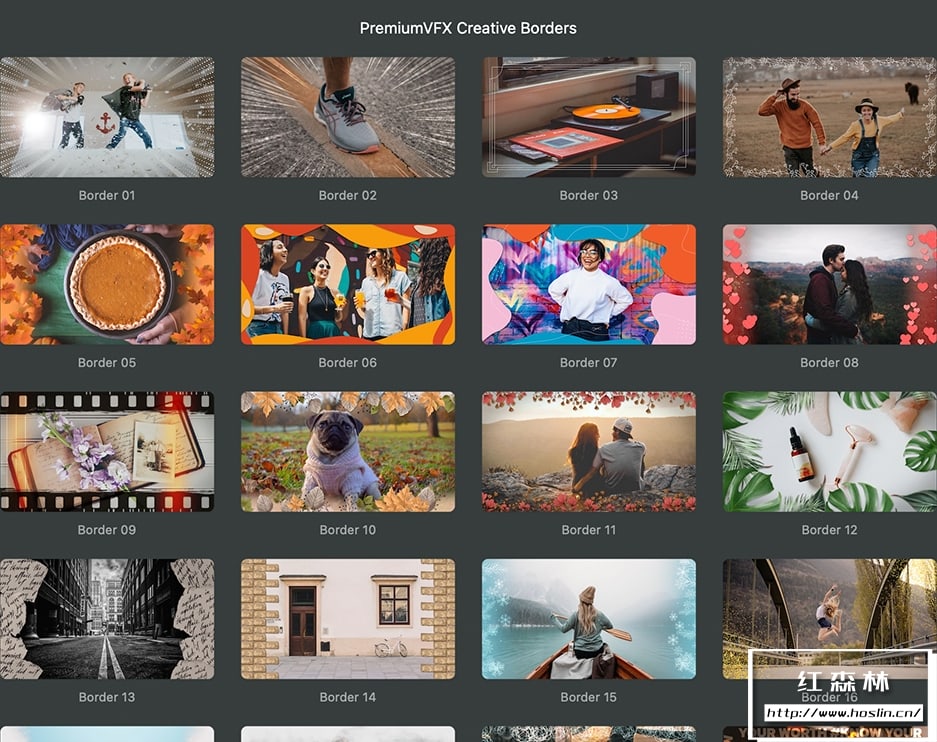Click the Border 01 label

(x=107, y=195)
